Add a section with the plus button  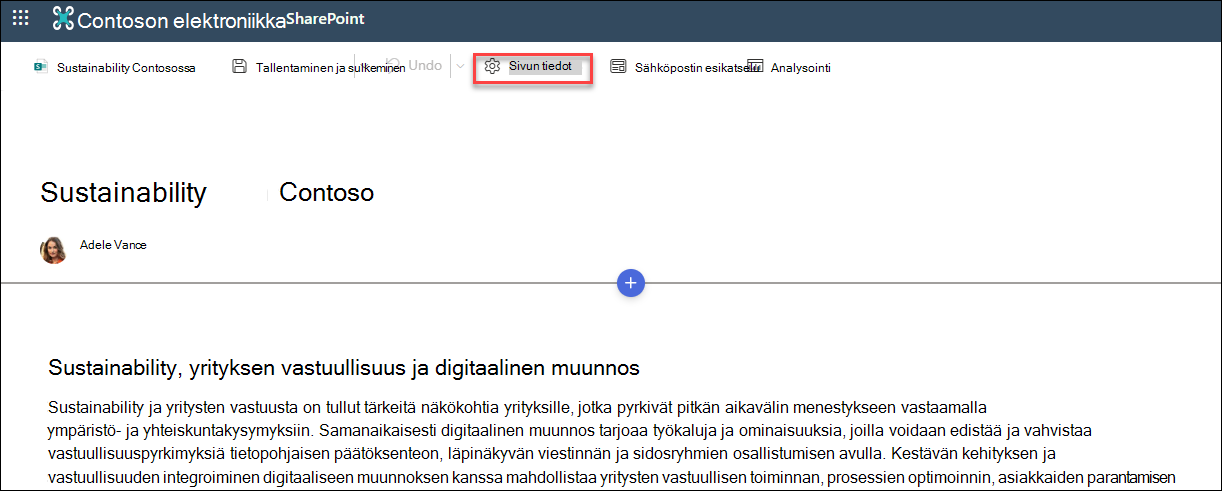[631, 283]
